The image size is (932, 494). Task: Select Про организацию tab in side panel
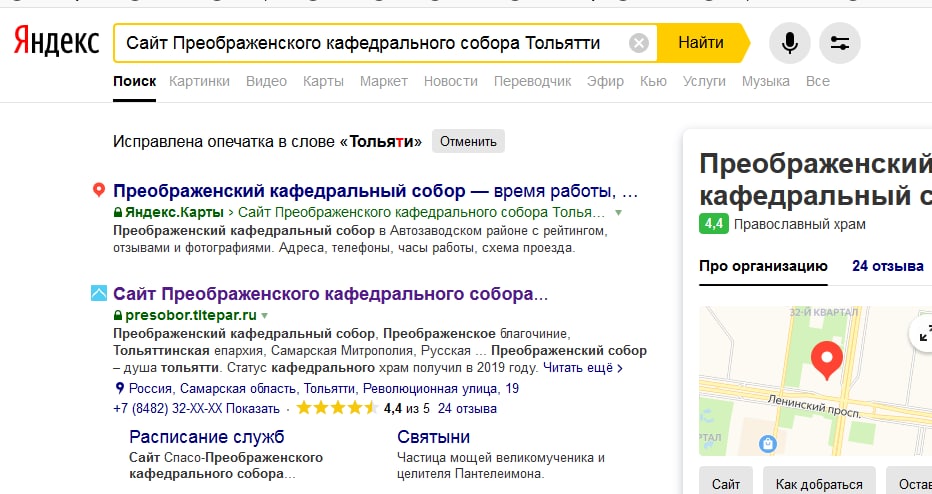pos(763,266)
